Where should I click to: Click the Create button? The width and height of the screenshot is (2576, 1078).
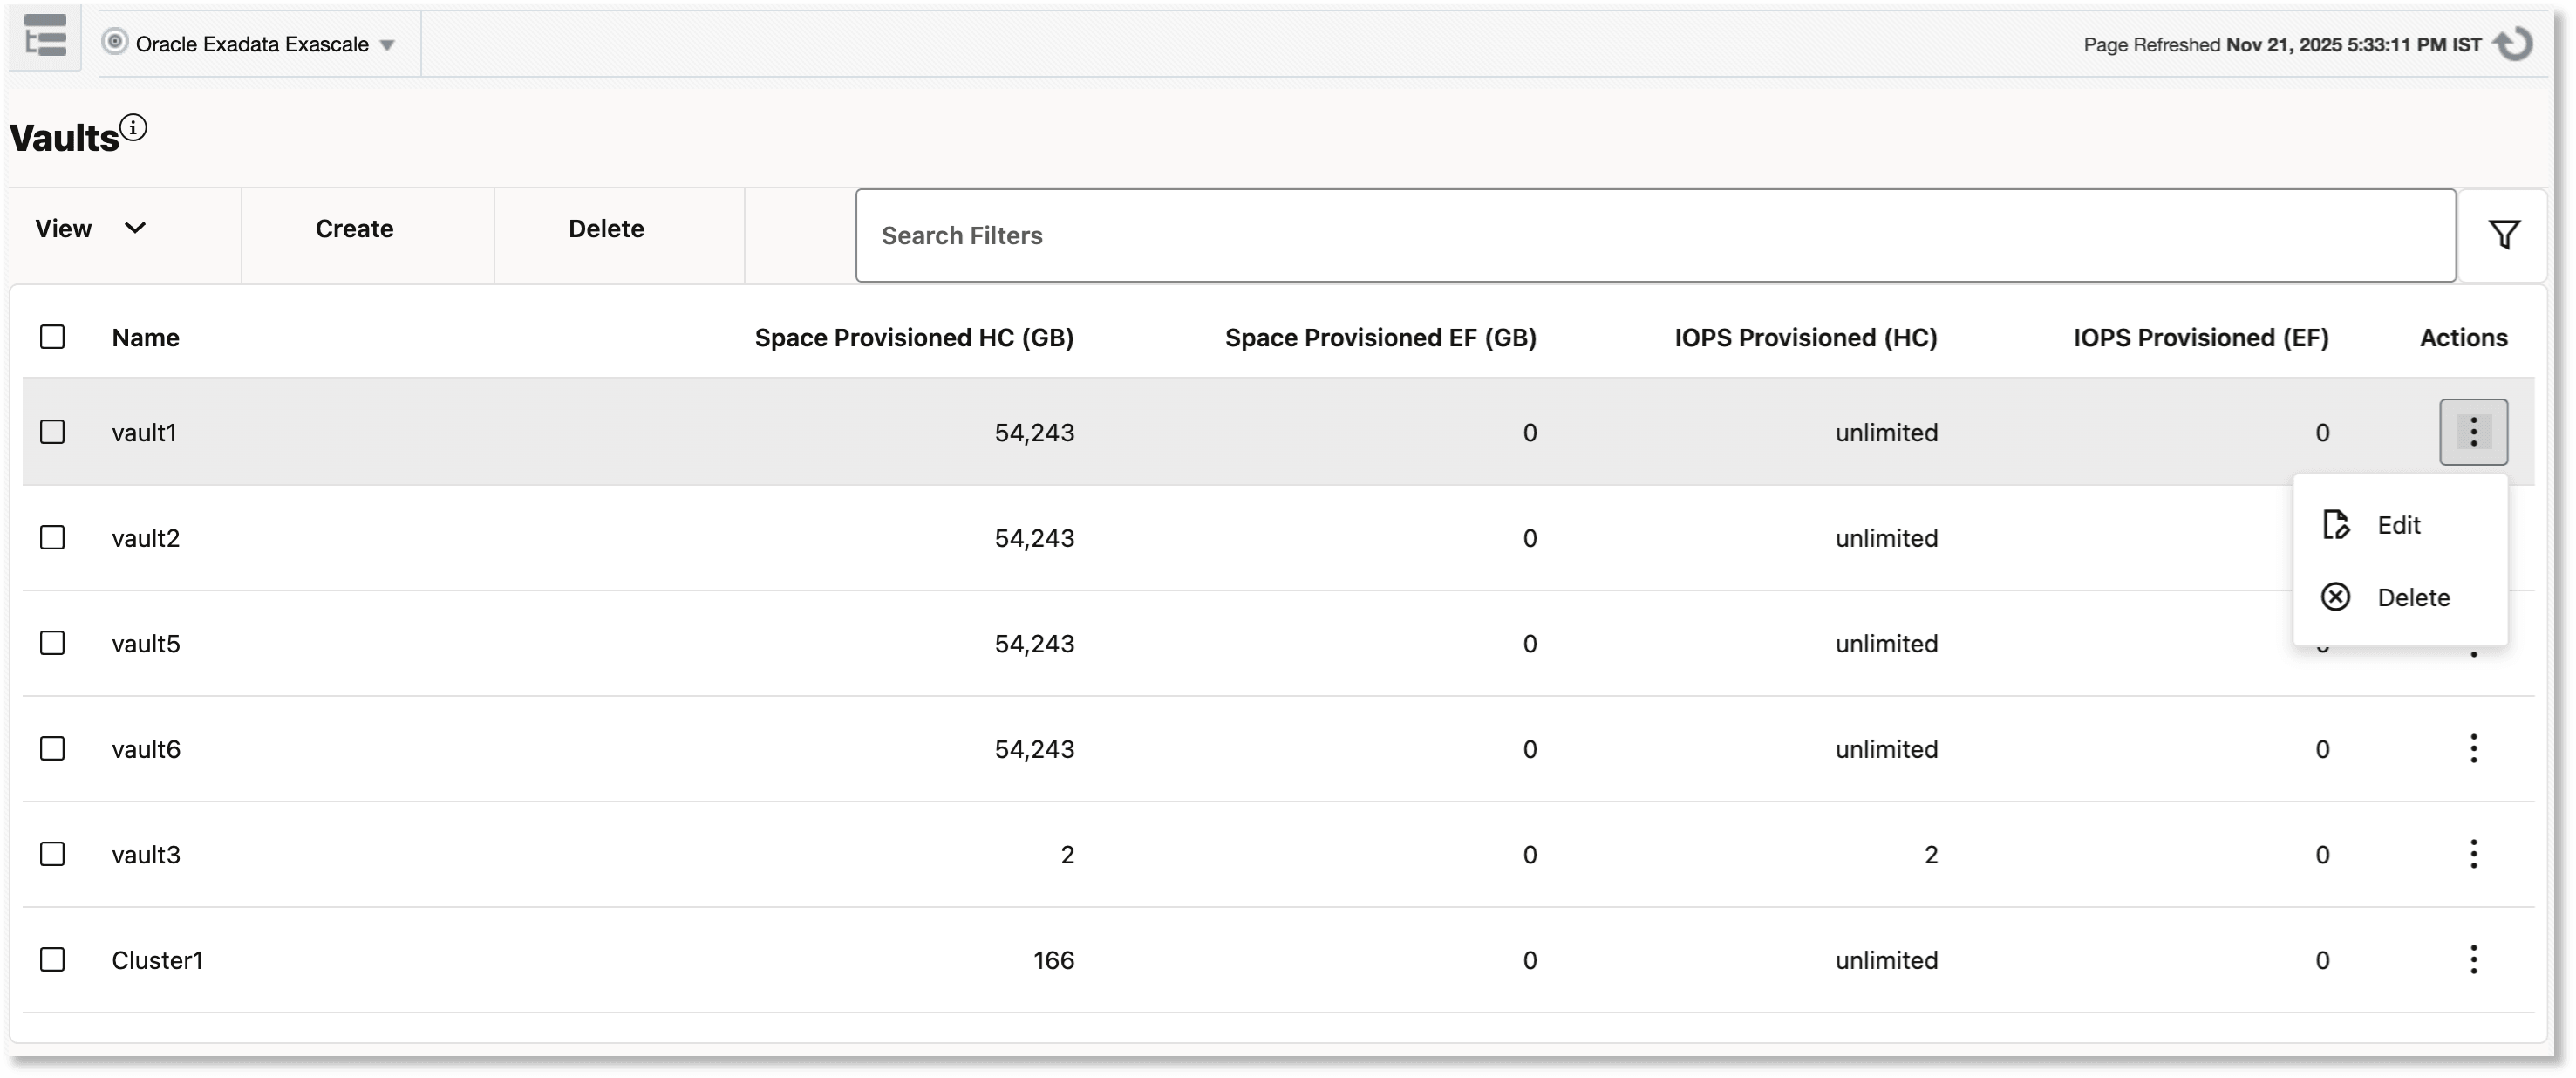click(354, 229)
